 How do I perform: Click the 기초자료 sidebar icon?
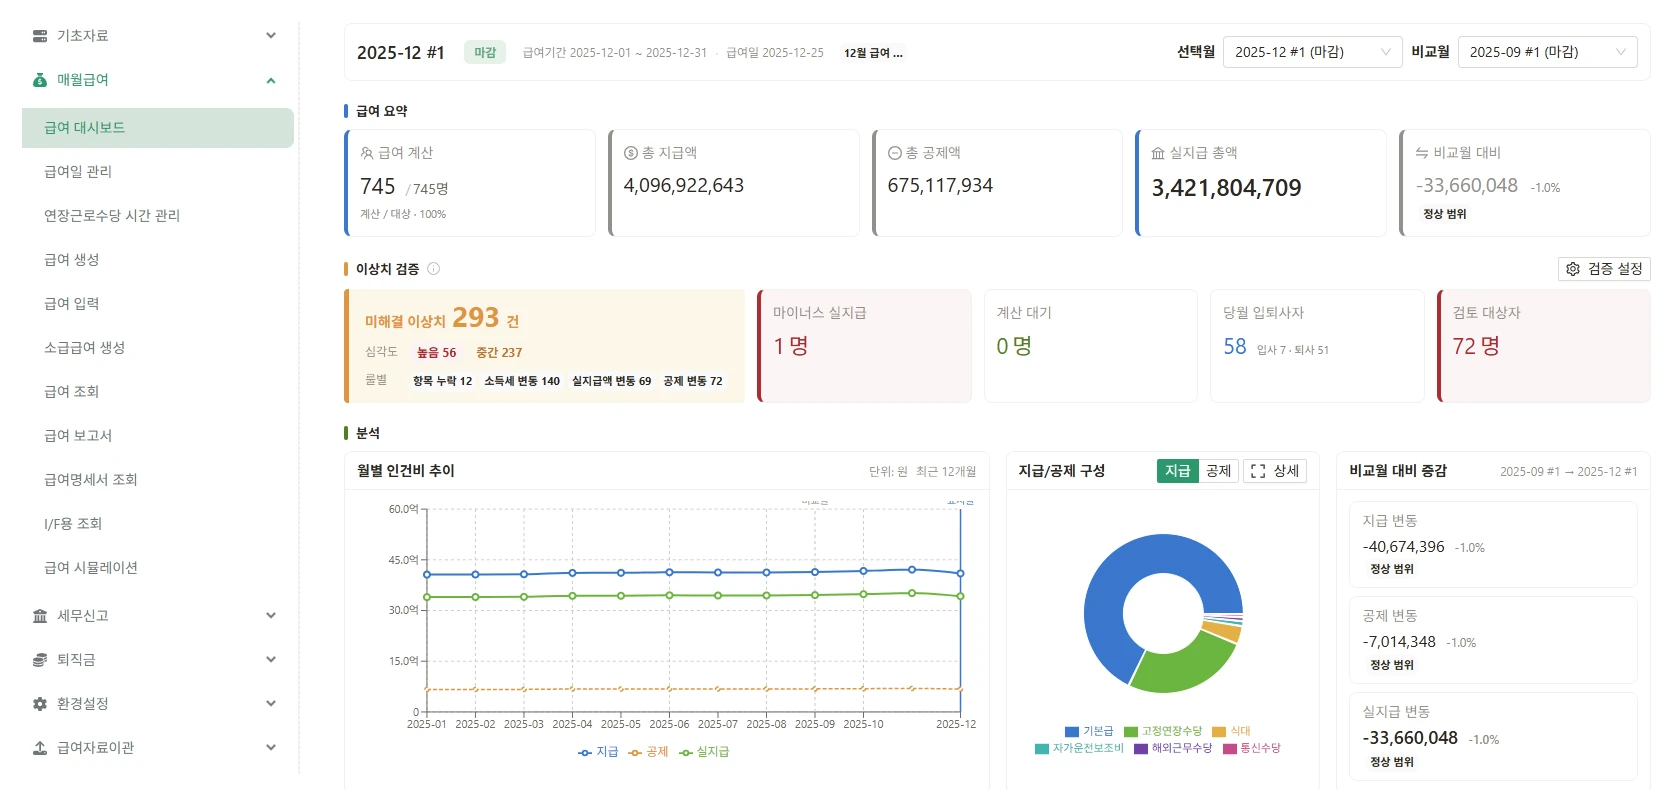40,36
